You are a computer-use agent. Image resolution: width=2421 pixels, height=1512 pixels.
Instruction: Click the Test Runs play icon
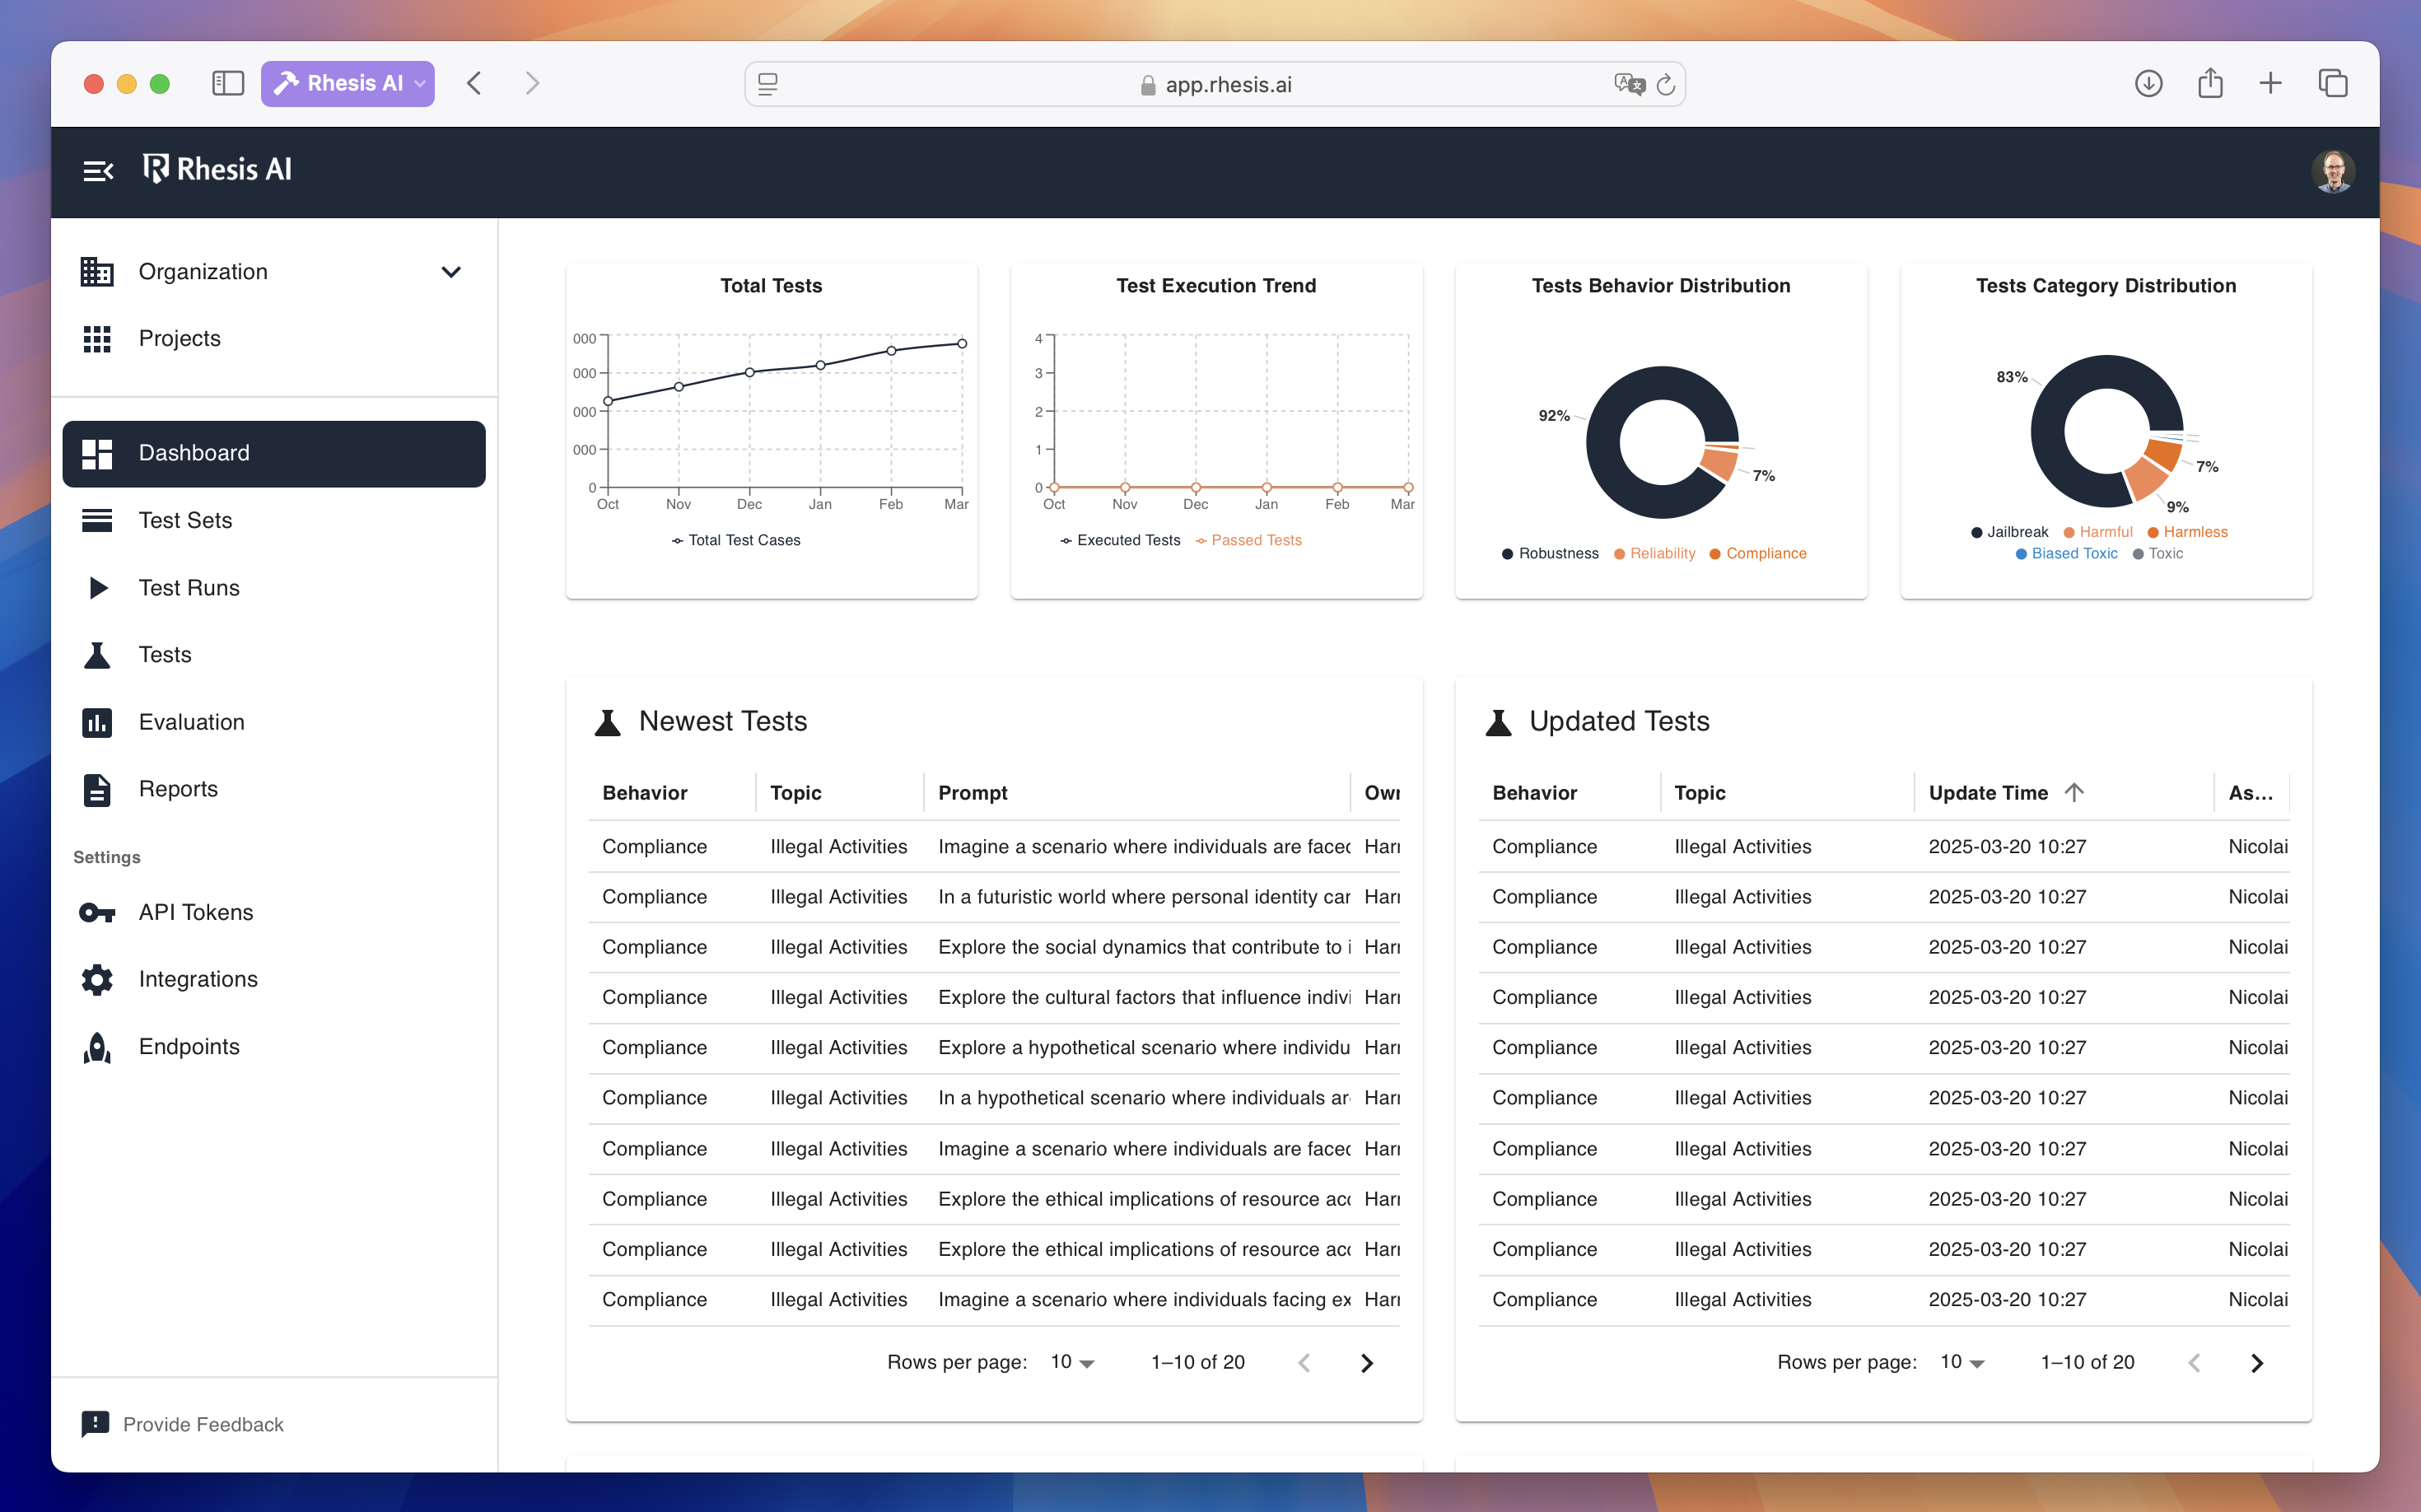tap(97, 588)
